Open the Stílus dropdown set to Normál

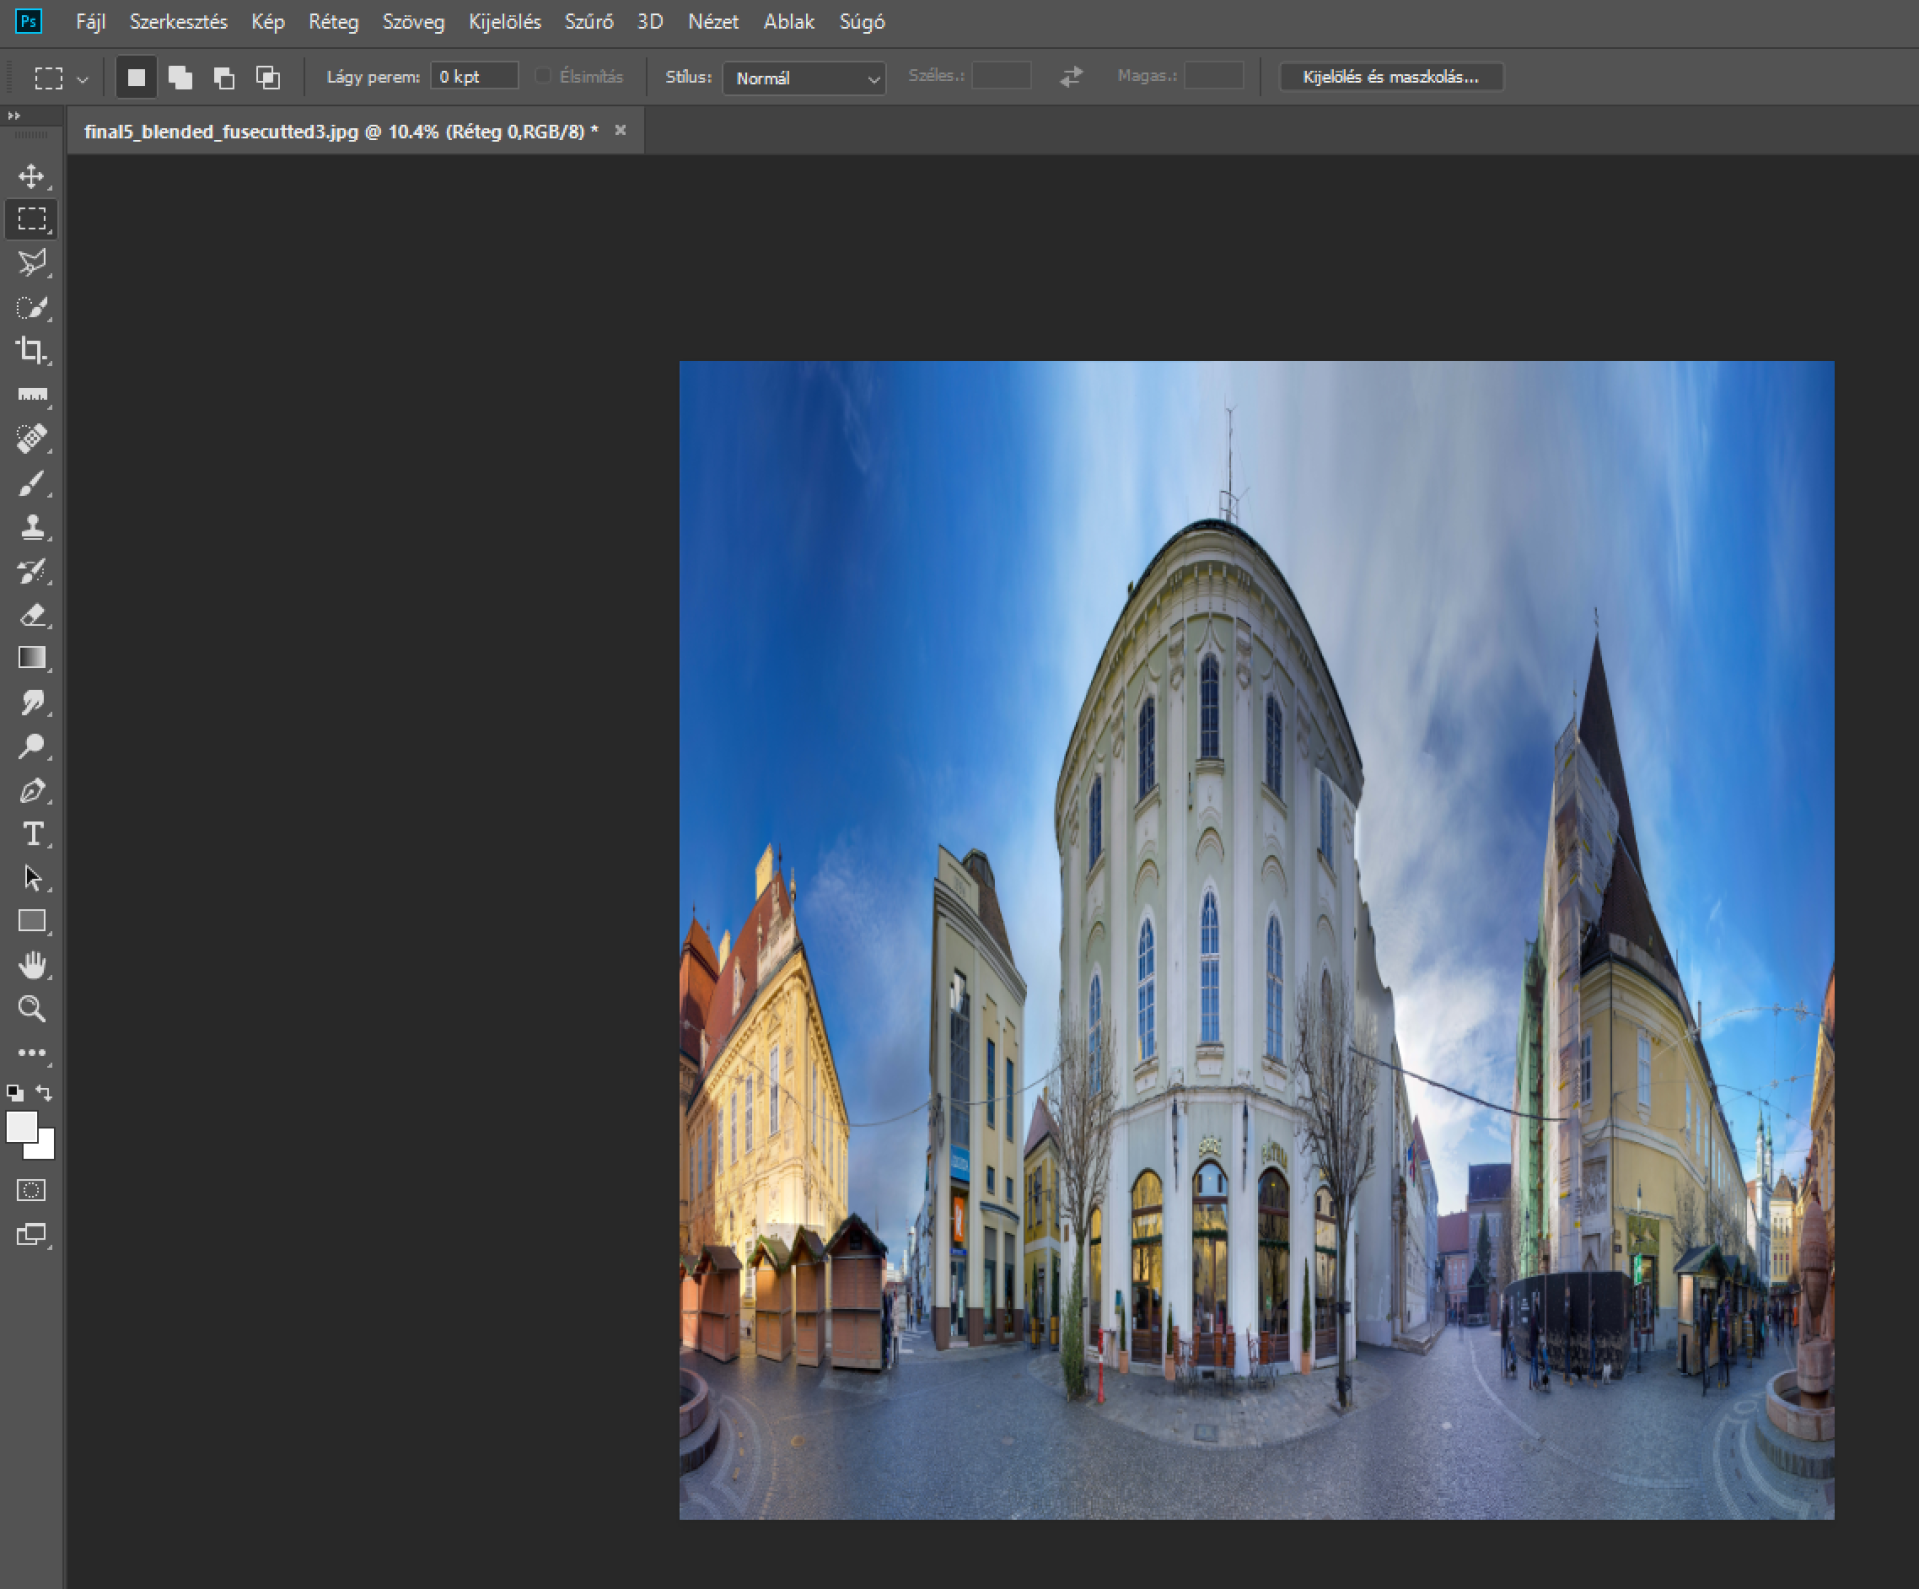pos(803,78)
